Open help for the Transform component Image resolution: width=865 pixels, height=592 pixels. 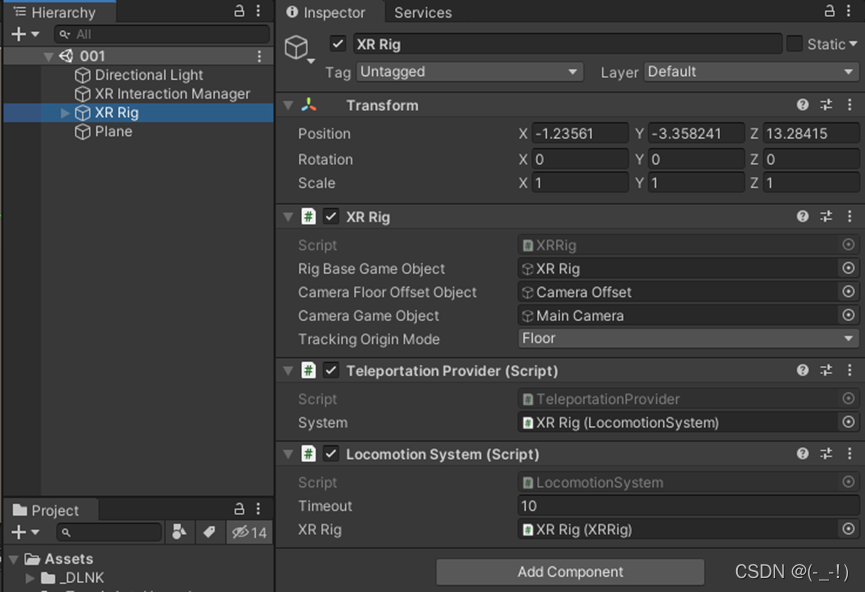click(x=803, y=105)
